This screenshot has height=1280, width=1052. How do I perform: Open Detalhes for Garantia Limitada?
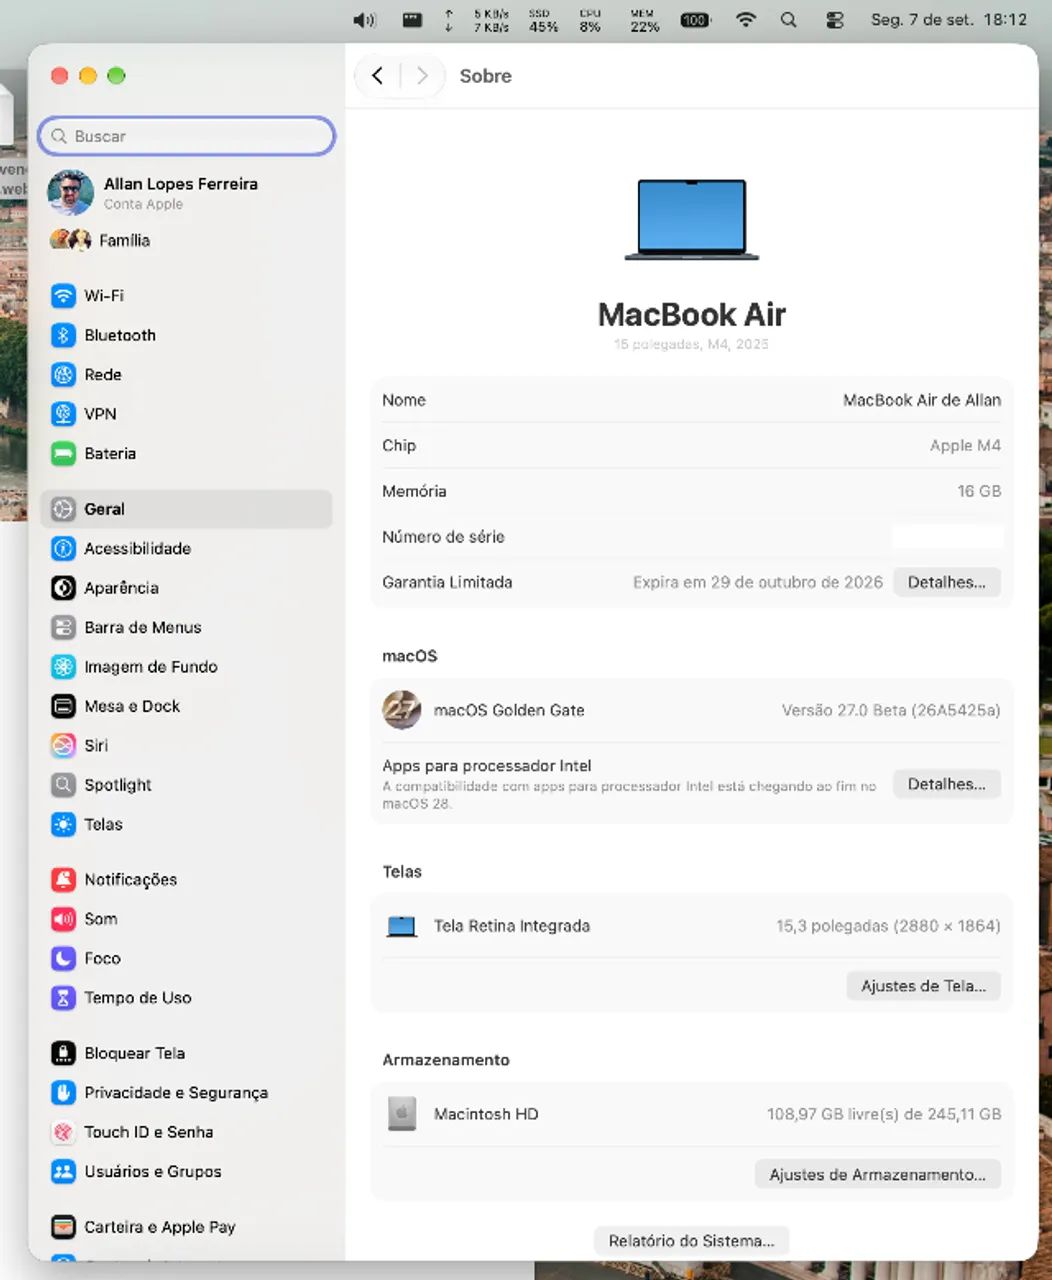coord(946,582)
